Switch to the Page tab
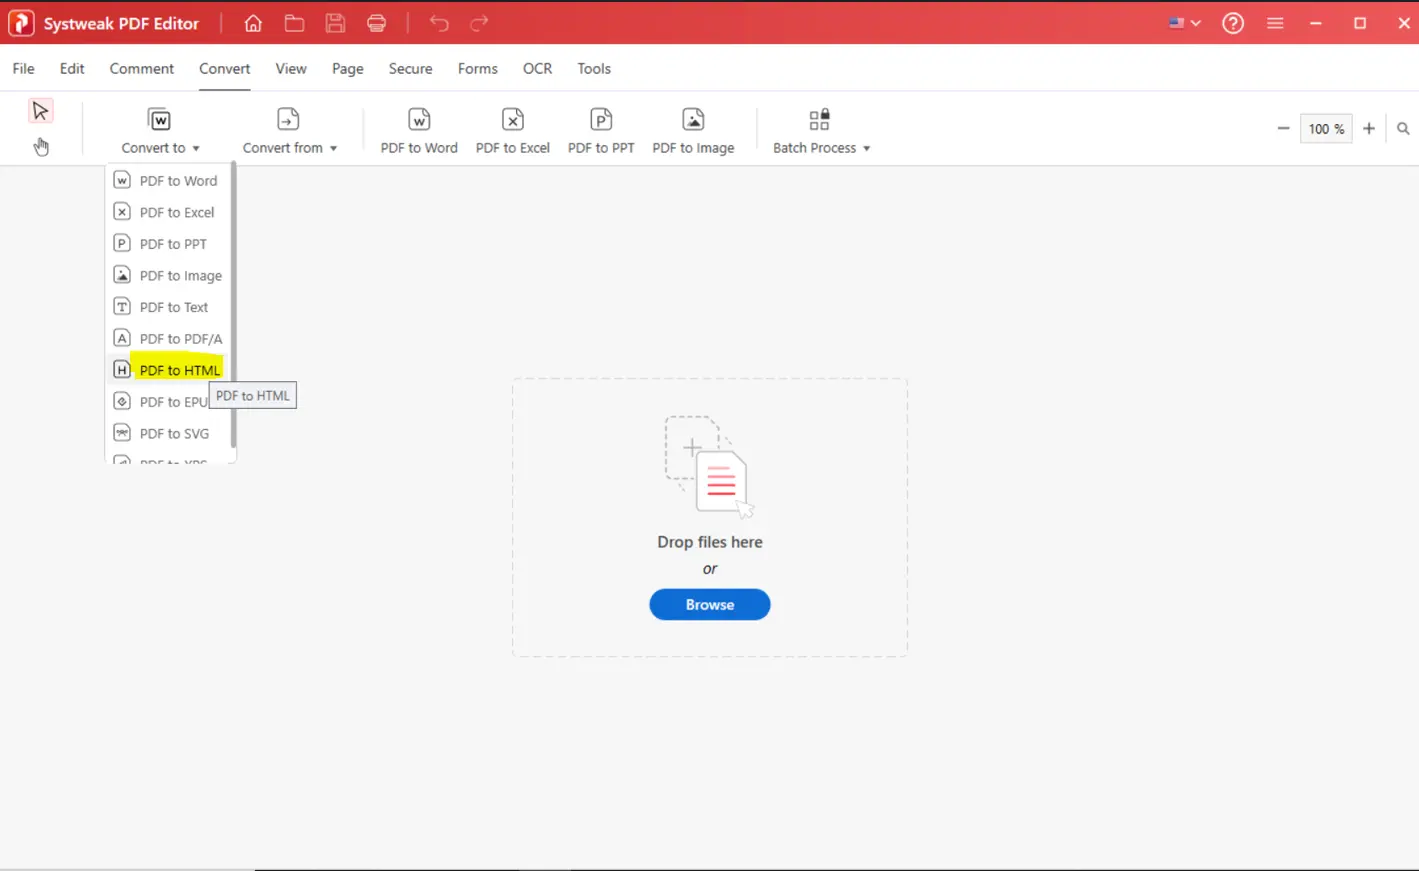Viewport: 1419px width, 871px height. (x=348, y=68)
